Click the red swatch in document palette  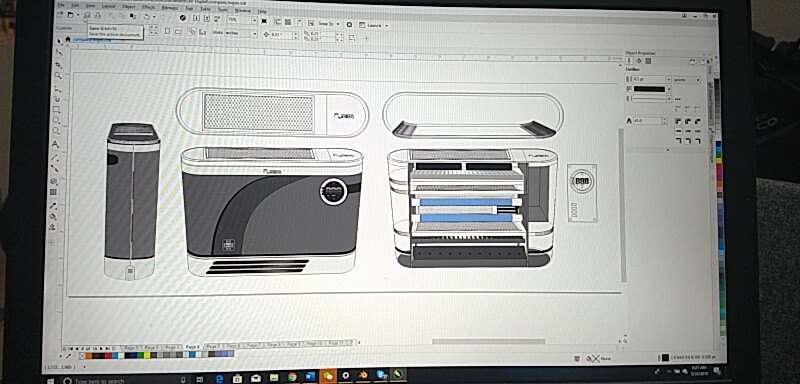click(x=108, y=355)
